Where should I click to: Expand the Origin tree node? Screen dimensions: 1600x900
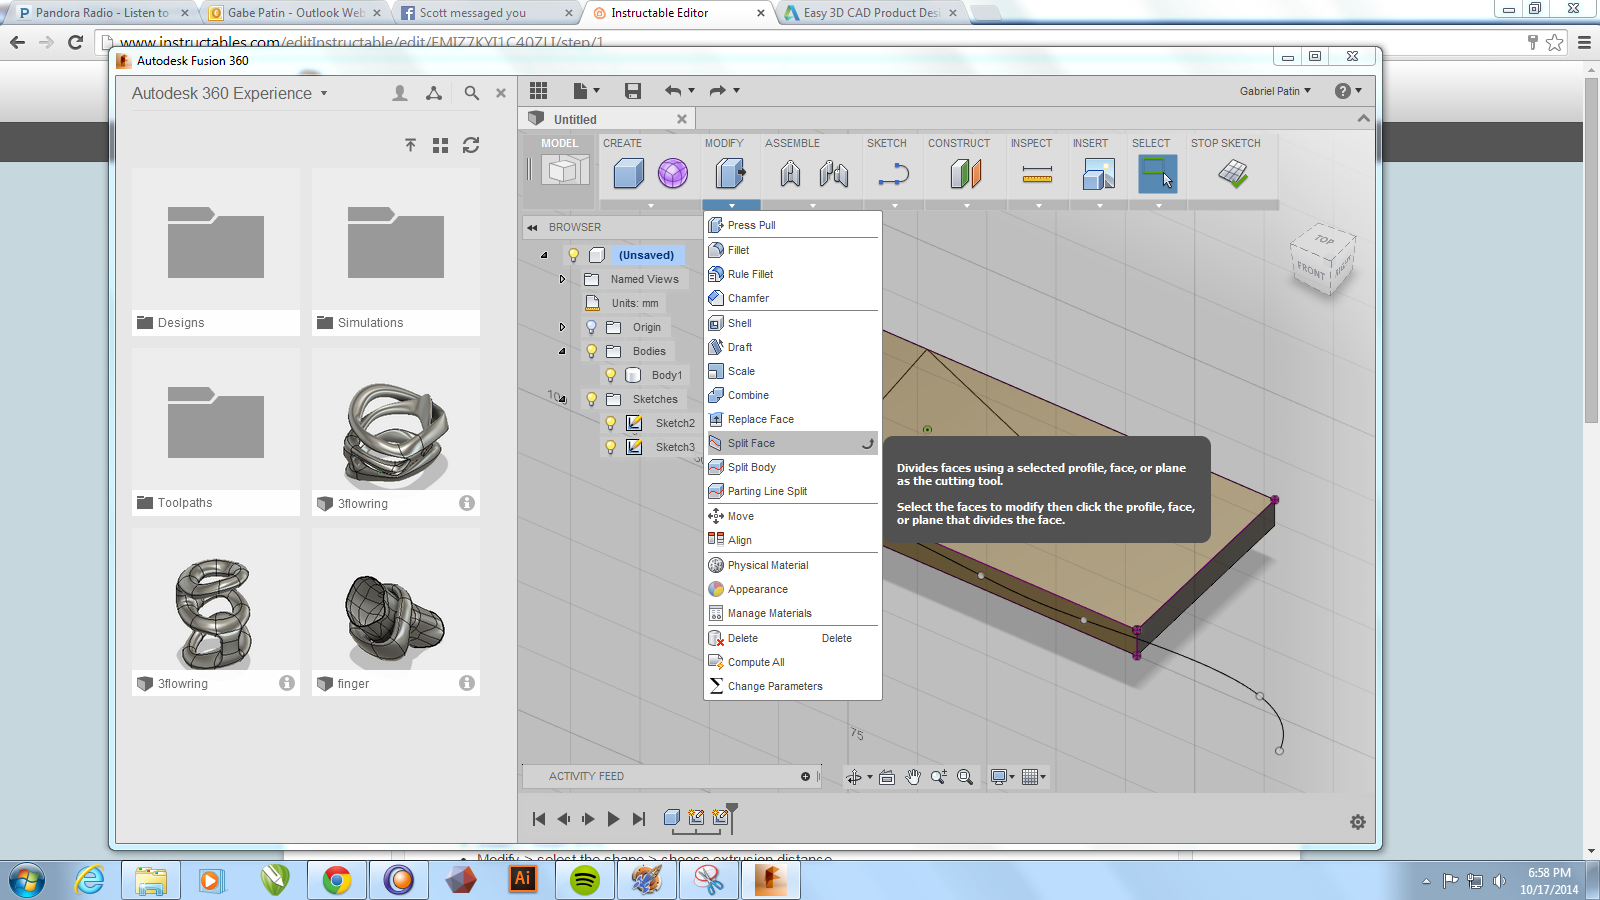tap(562, 327)
